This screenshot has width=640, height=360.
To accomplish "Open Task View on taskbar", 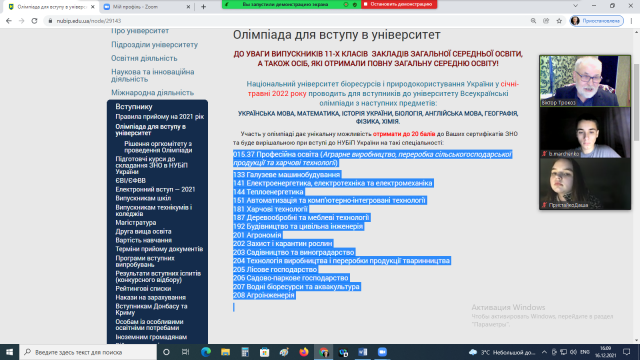I will pyautogui.click(x=185, y=352).
